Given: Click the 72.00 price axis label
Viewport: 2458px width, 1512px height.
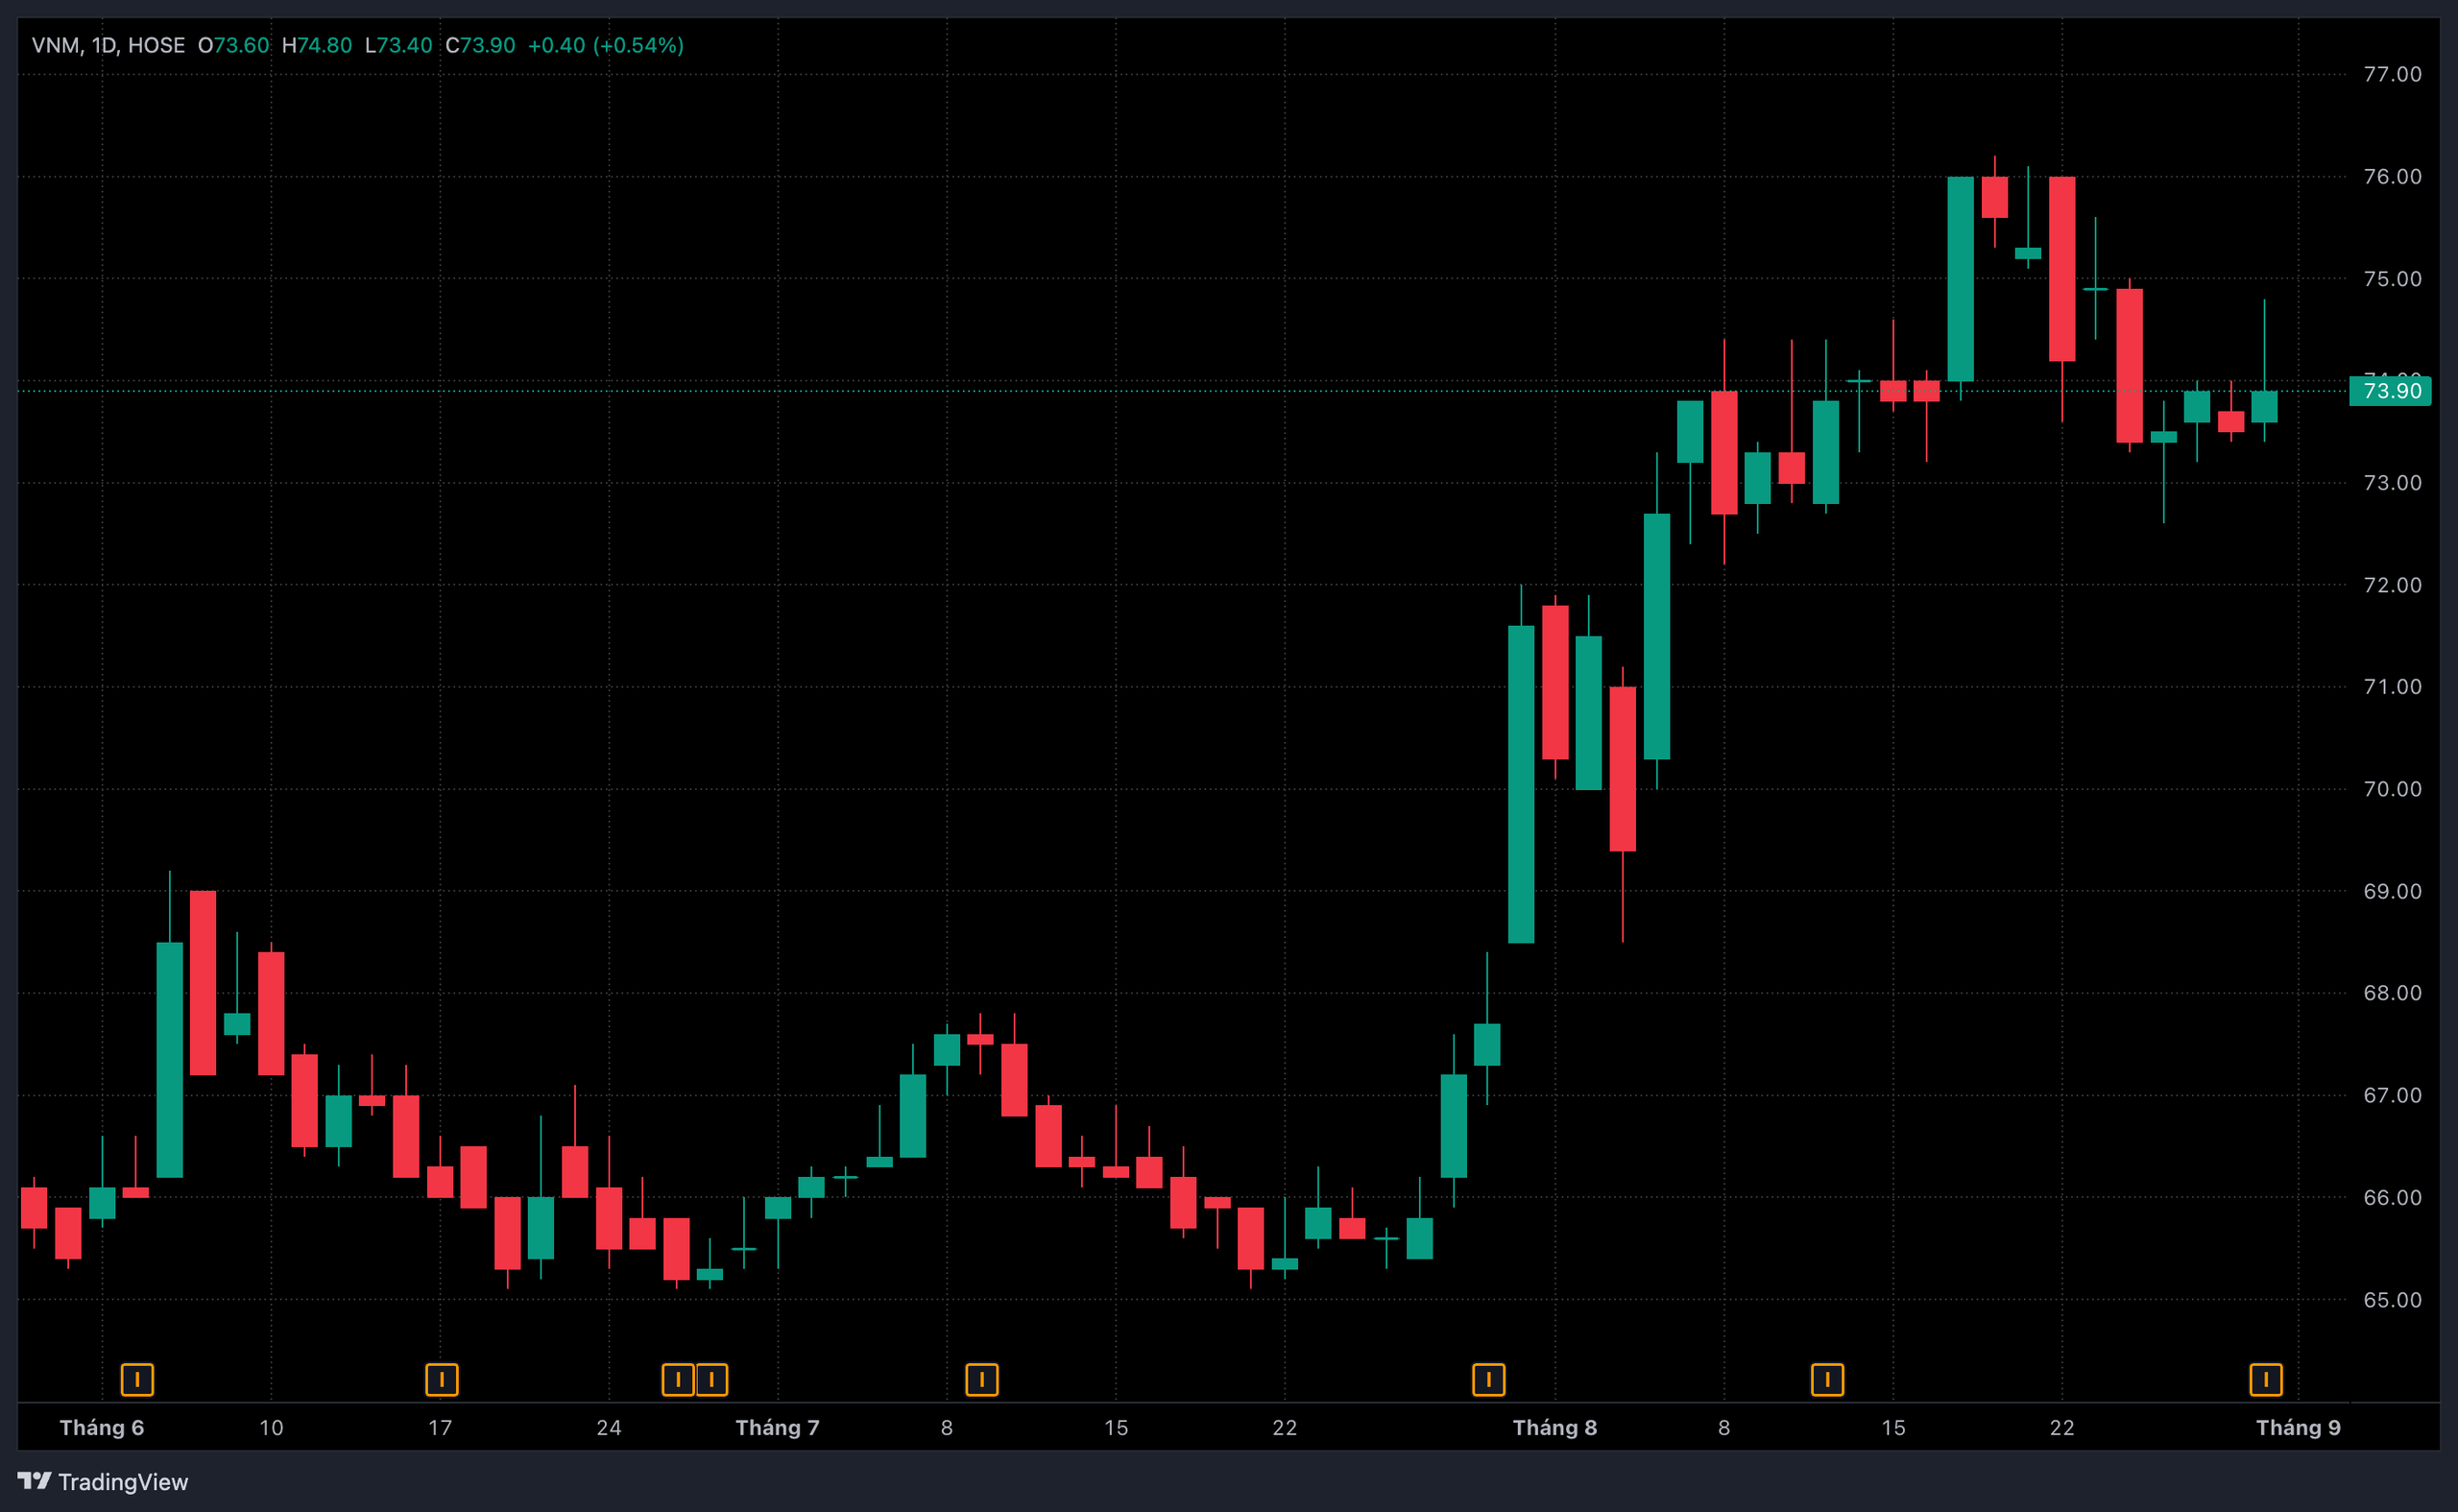Looking at the screenshot, I should (2392, 585).
